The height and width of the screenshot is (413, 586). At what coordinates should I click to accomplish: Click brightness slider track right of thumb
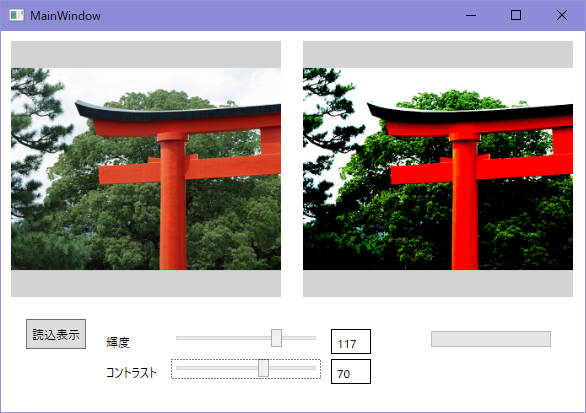[299, 338]
